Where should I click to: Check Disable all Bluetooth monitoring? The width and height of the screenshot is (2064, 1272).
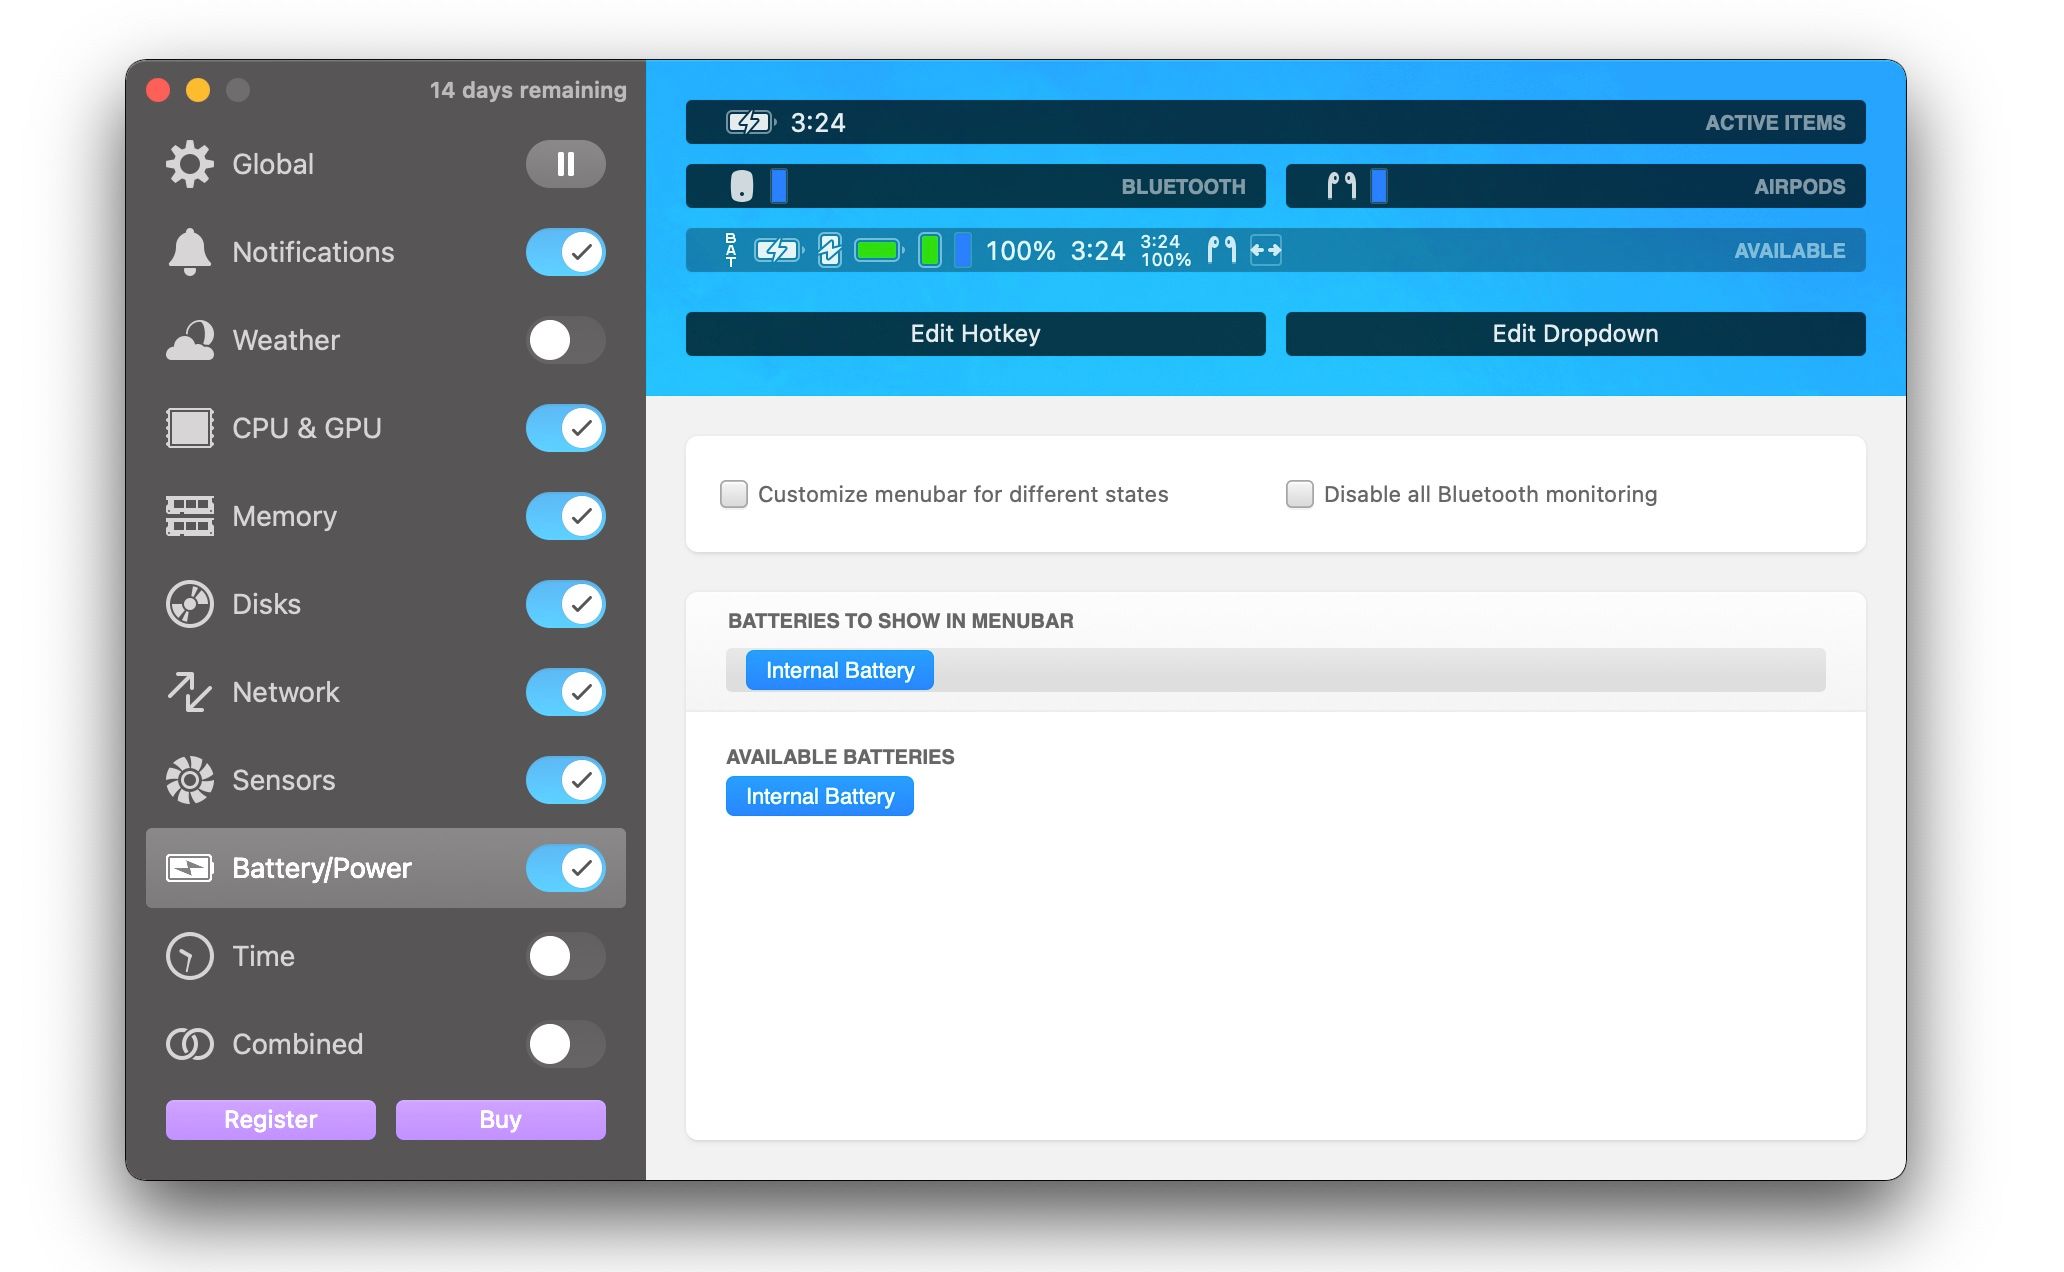coord(1299,494)
